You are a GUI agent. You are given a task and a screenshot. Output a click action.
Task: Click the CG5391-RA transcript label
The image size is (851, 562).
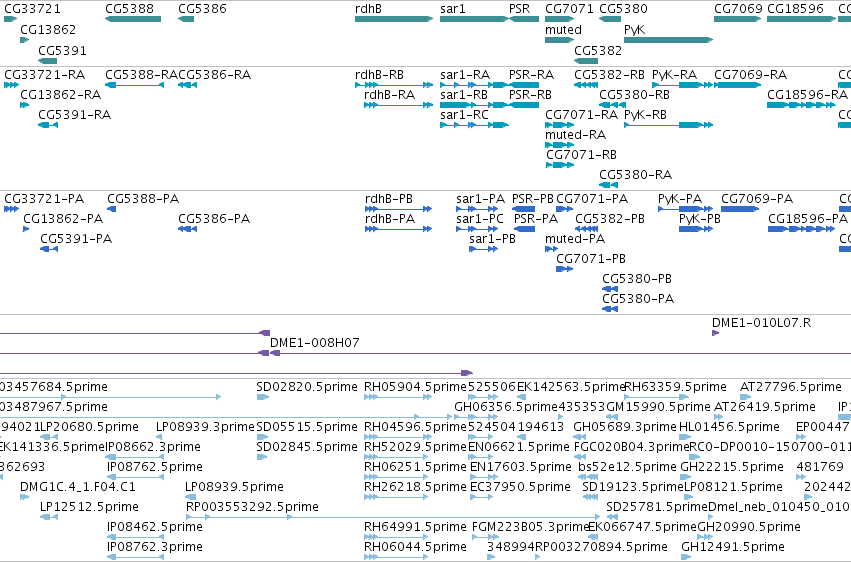(74, 114)
